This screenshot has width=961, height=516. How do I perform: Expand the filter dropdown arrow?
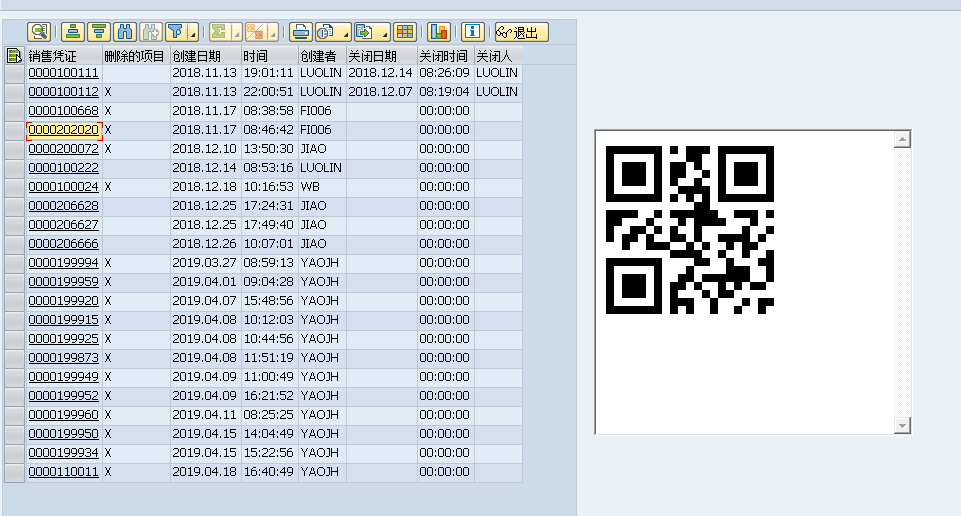click(x=192, y=33)
